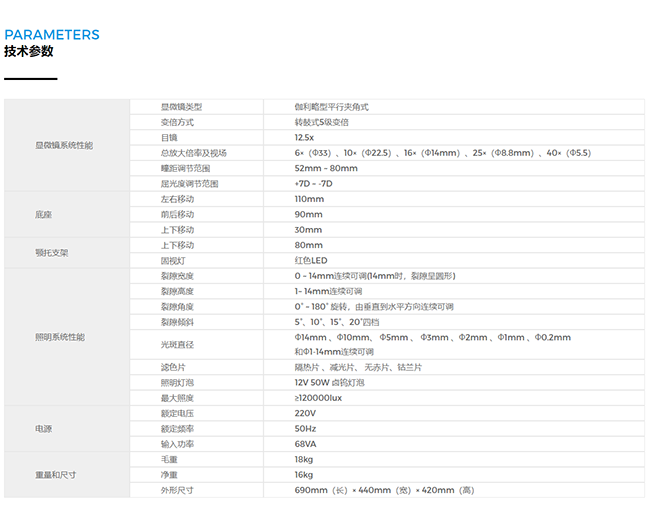Click the 照明系统性能 category cell
Image resolution: width=650 pixels, height=510 pixels.
60,337
